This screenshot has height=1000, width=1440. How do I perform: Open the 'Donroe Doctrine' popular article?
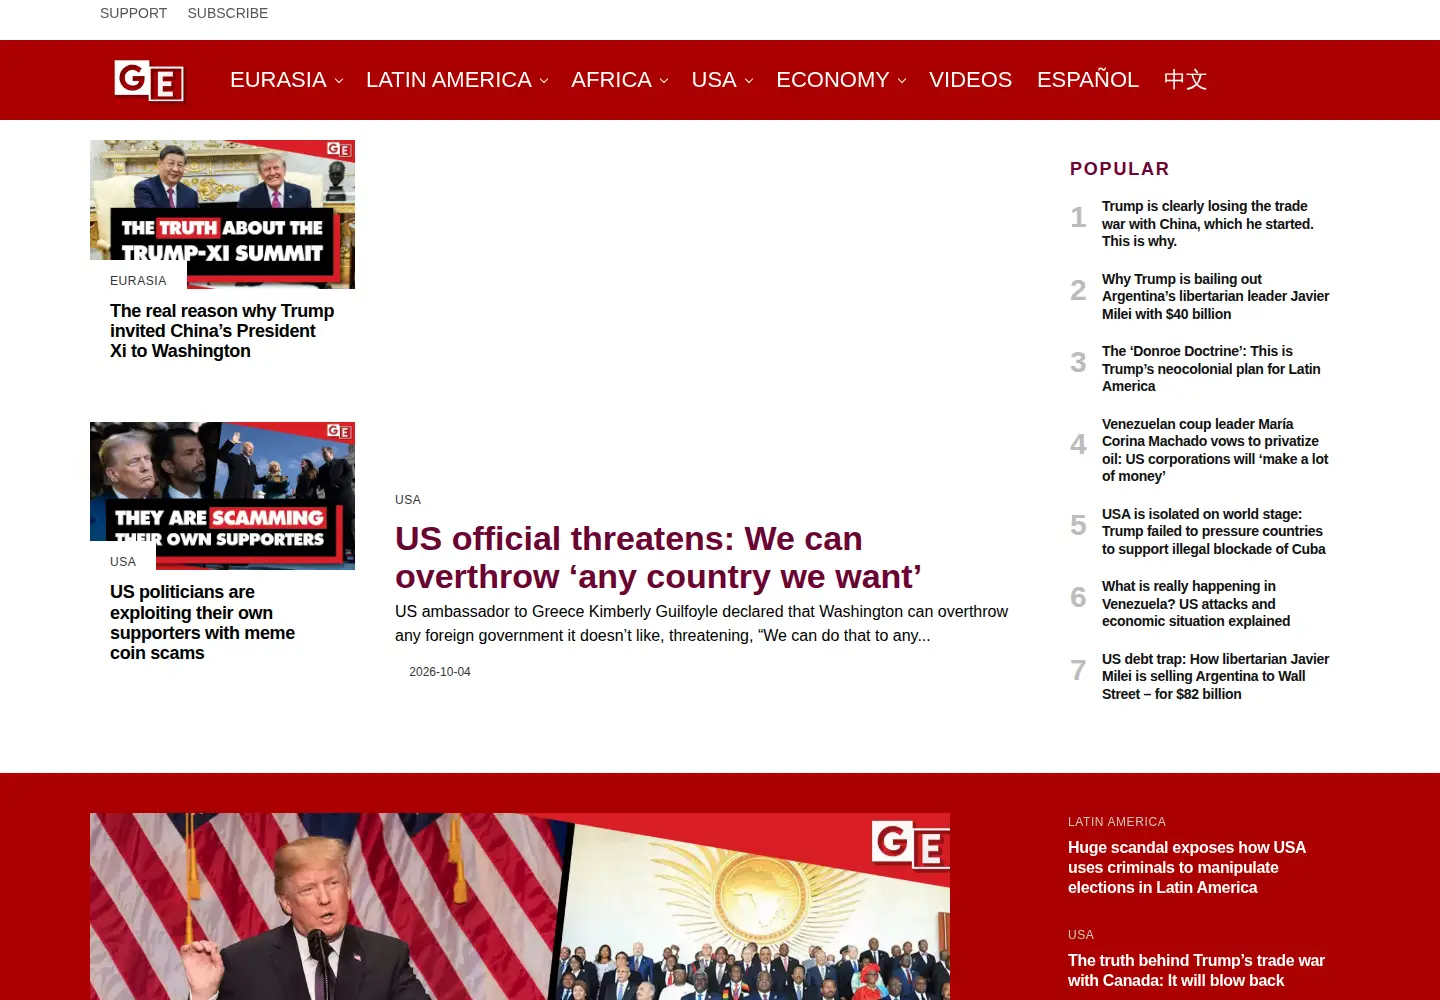tap(1211, 368)
